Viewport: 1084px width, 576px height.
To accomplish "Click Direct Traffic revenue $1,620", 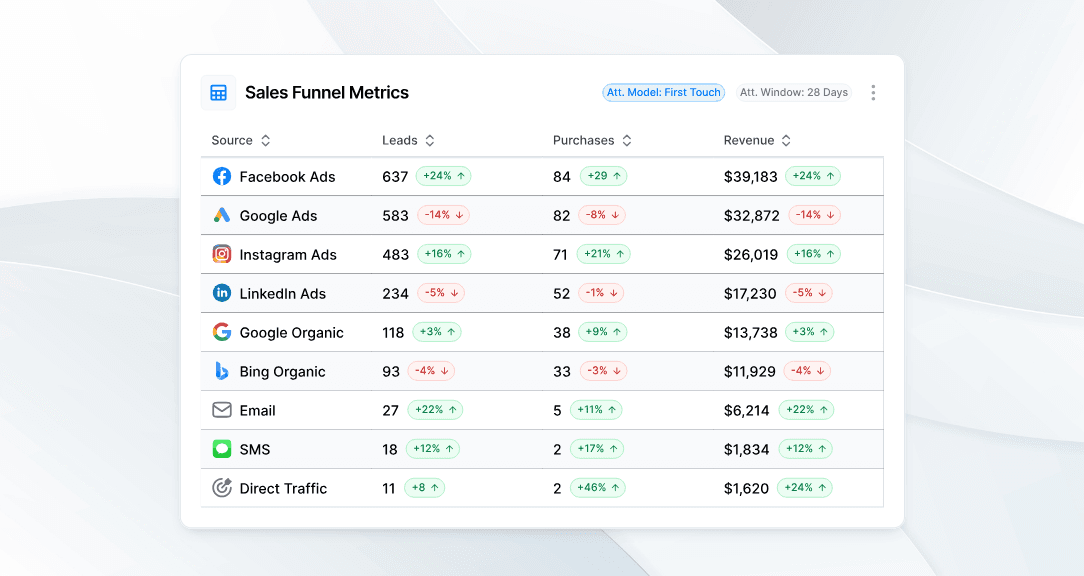I will (x=747, y=488).
